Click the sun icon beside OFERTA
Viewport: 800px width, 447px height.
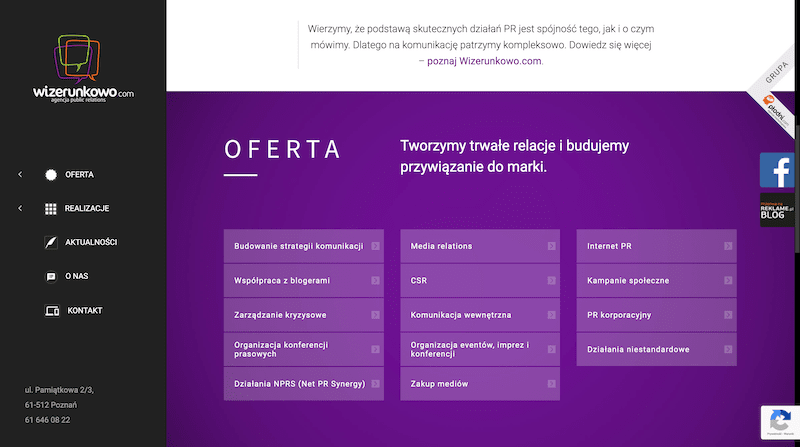click(51, 175)
